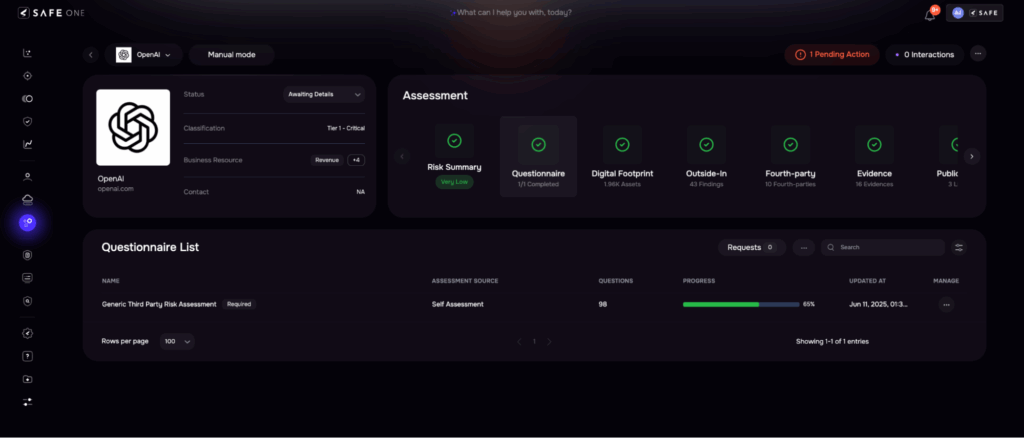Open the help question mark sidebar icon
Screen dimensions: 1024x438
point(27,356)
